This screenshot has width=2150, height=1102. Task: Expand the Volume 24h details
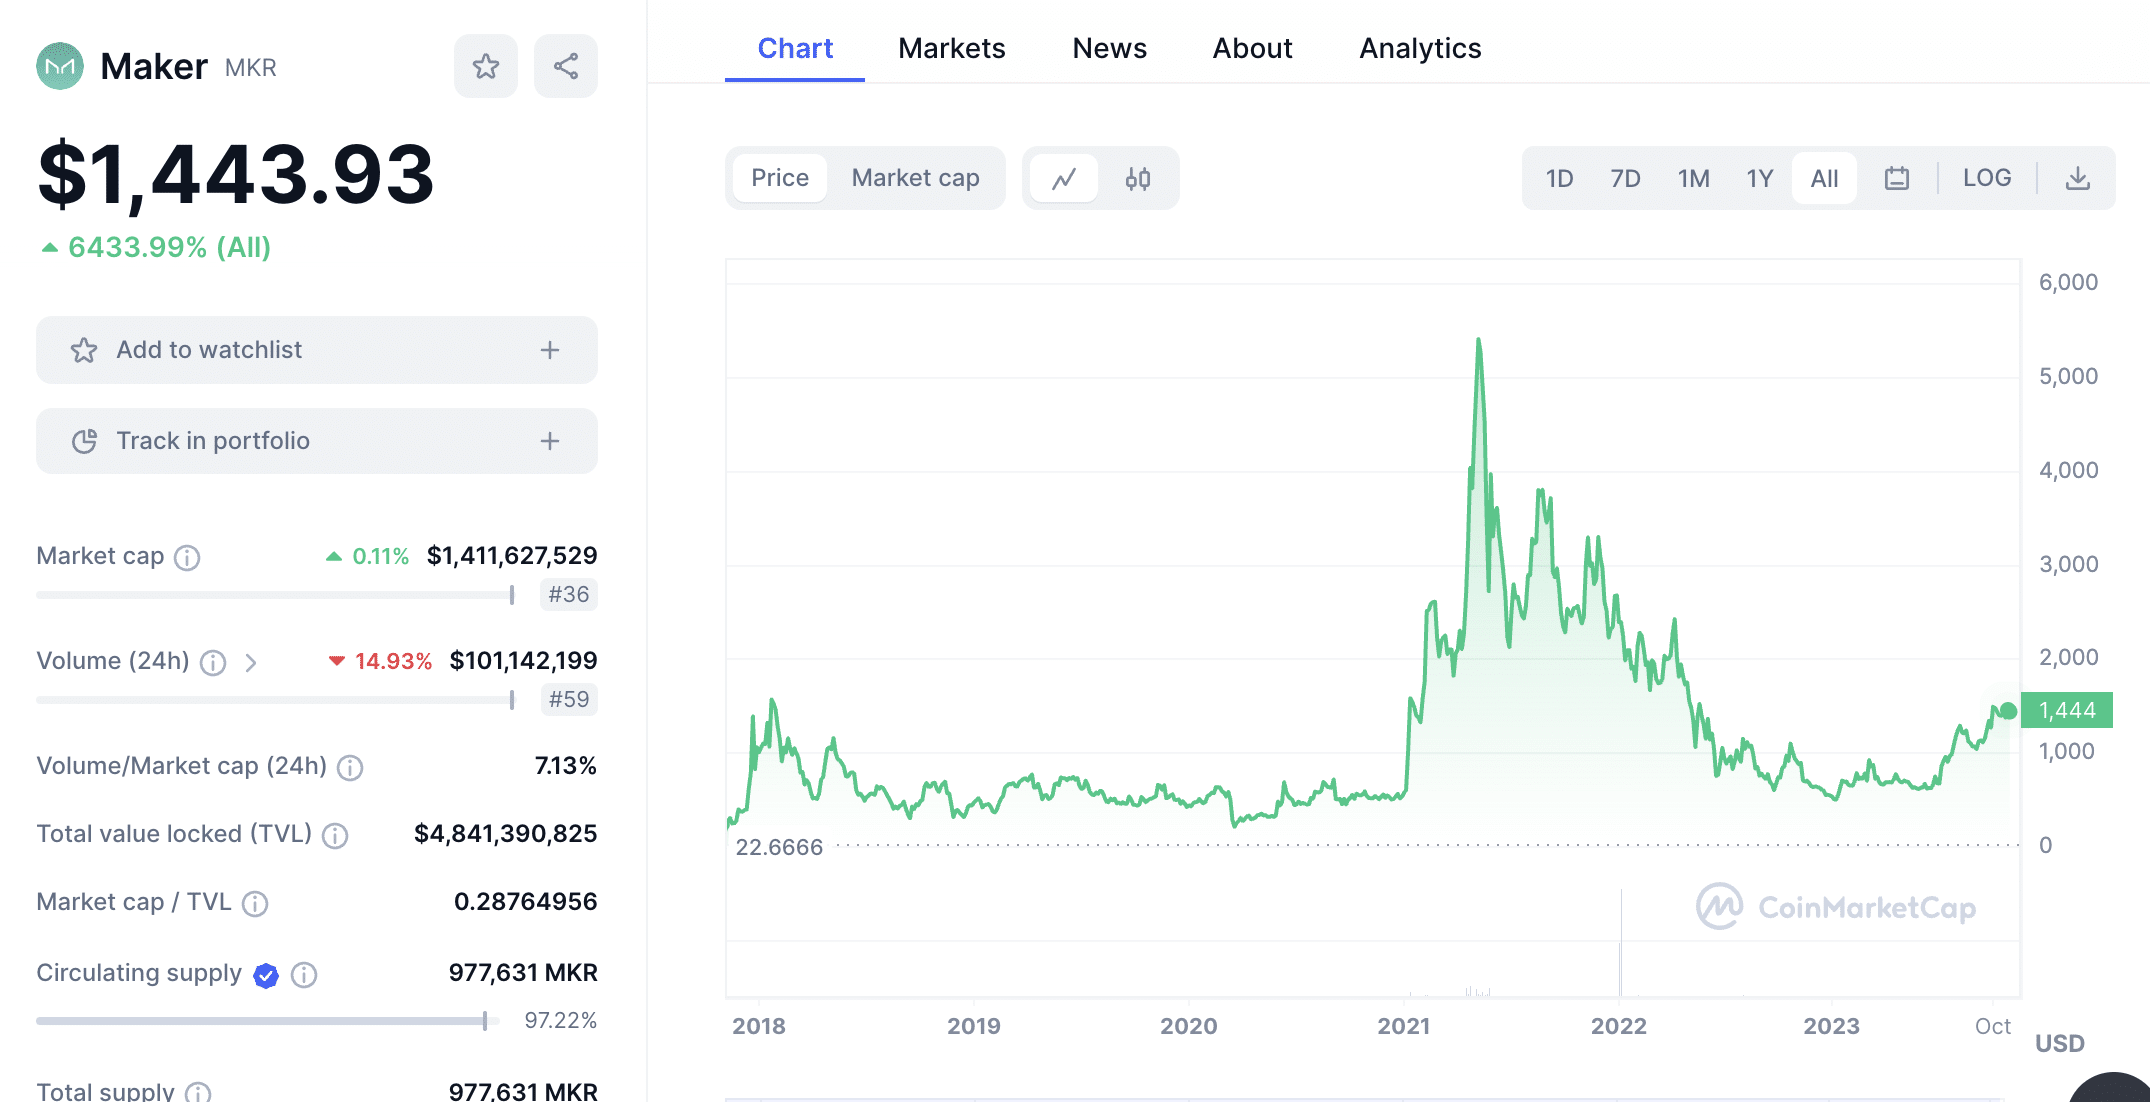[250, 658]
